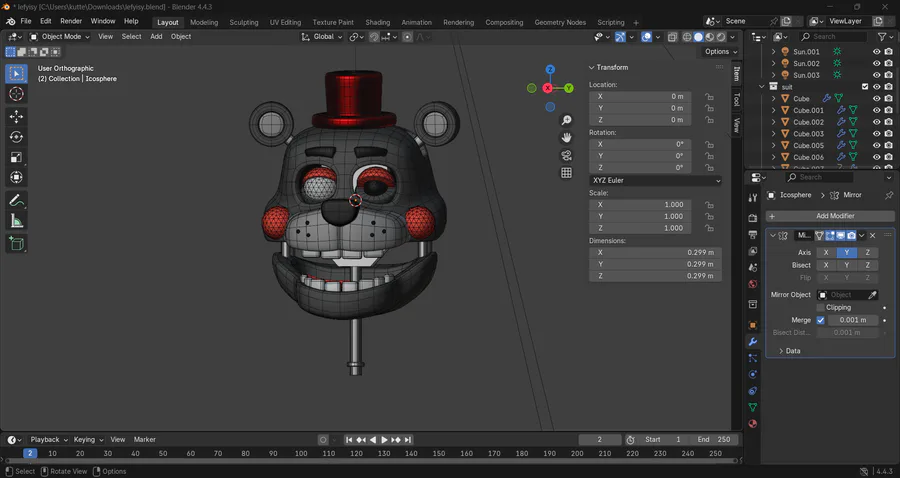Jump to the timeline end frame

pos(408,440)
